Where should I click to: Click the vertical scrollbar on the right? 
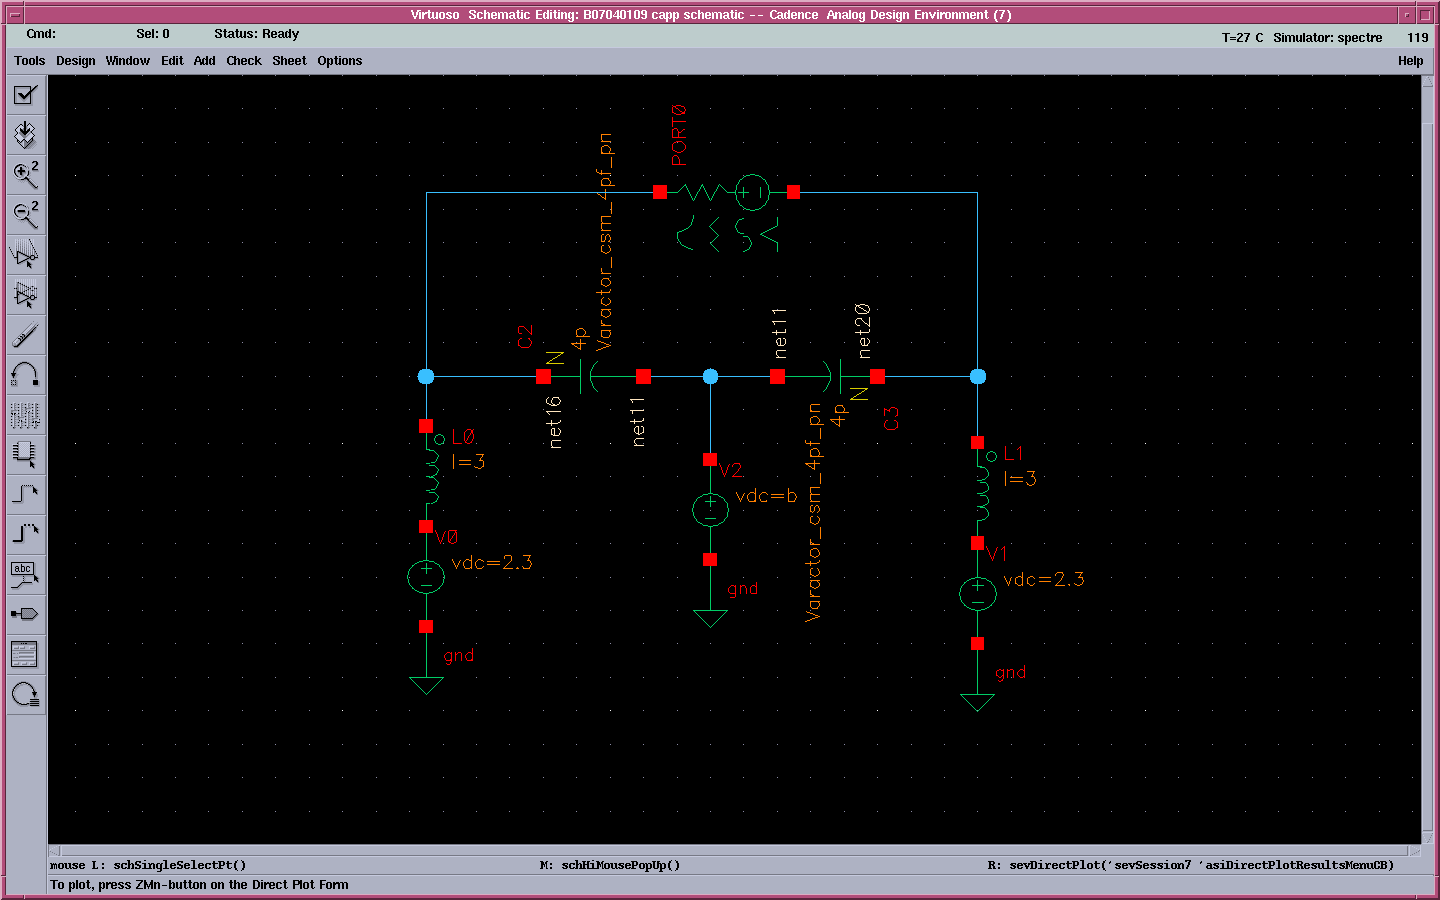click(1428, 460)
